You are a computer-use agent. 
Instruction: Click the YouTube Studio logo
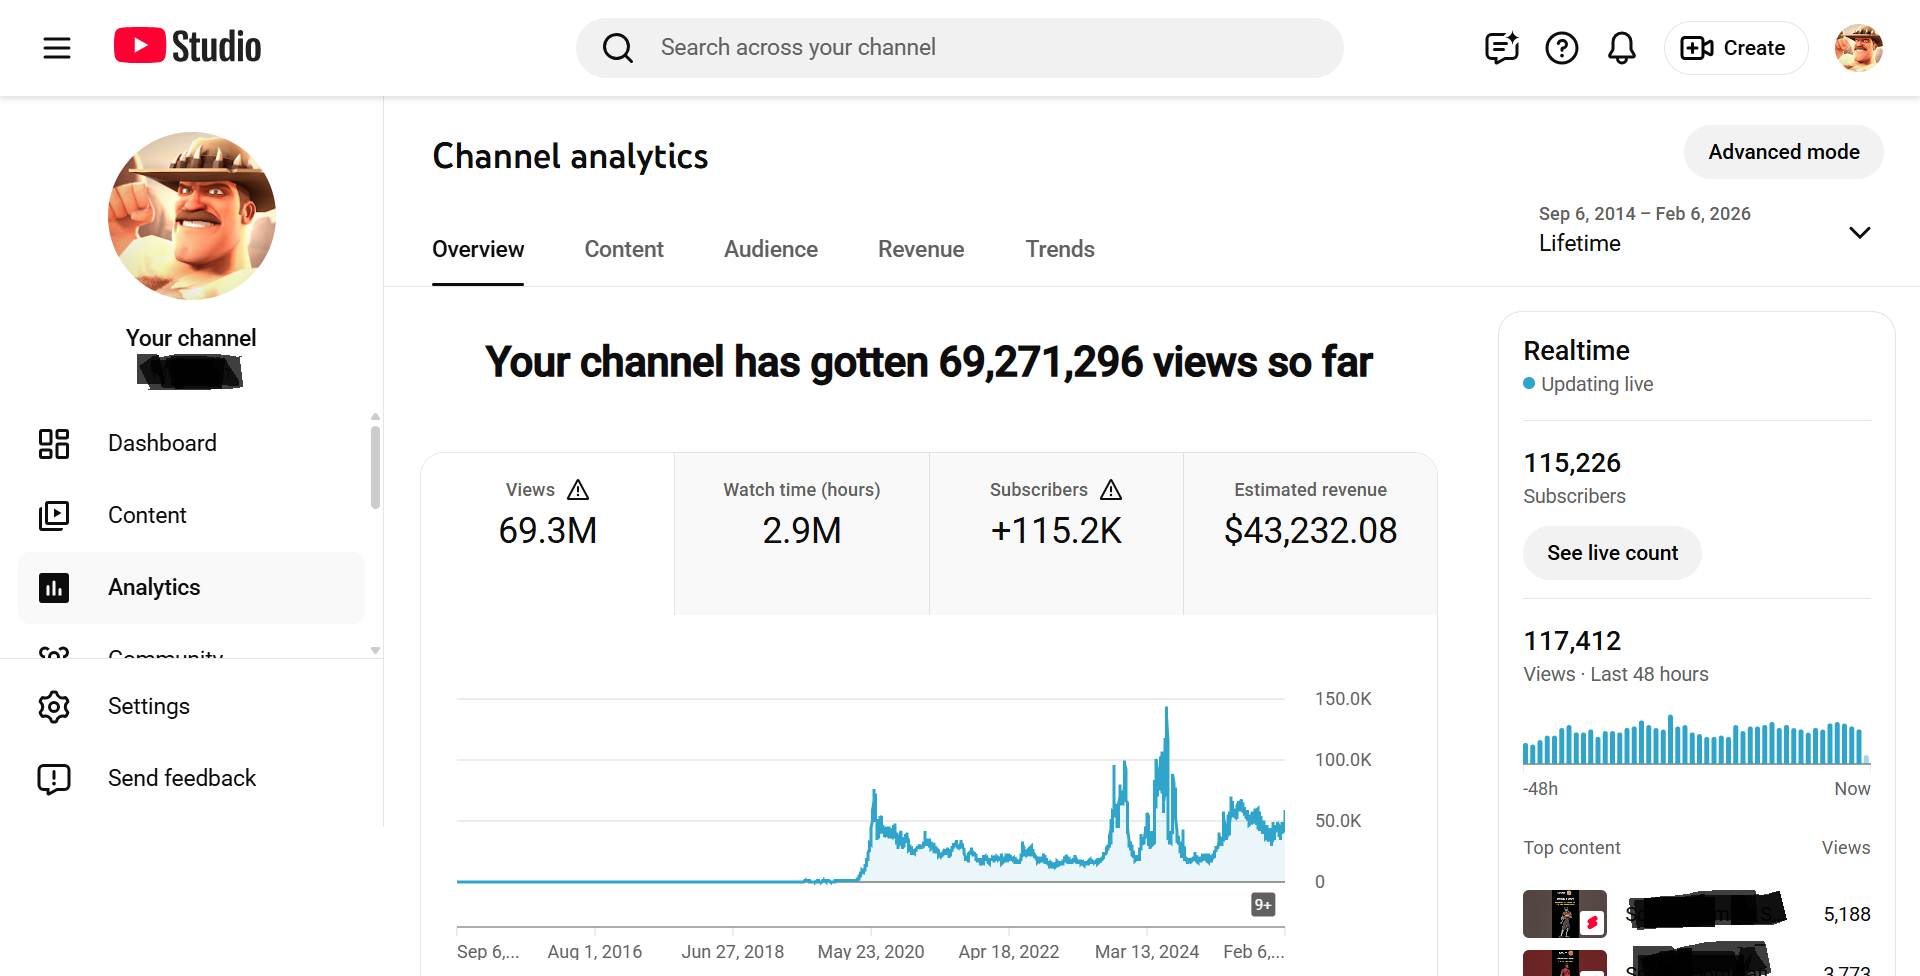187,47
